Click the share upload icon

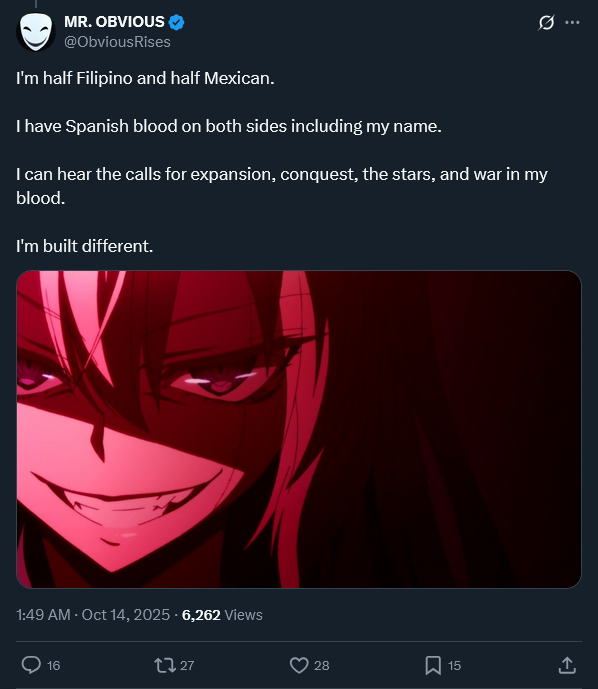(x=567, y=665)
